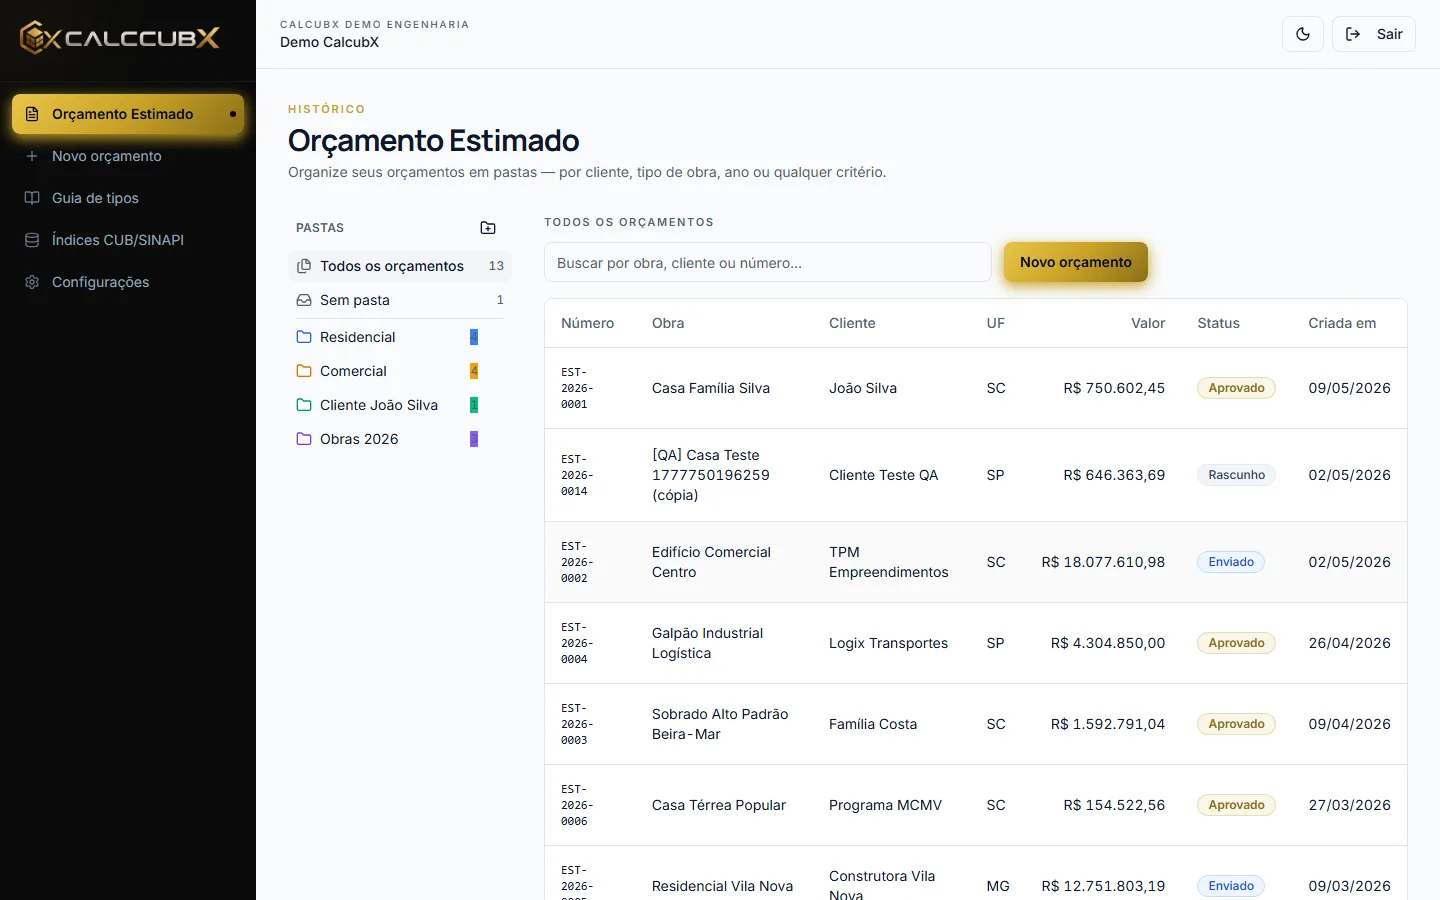Screen dimensions: 1440x900
Task: Click the green Cliente João Silva folder icon
Action: (304, 405)
